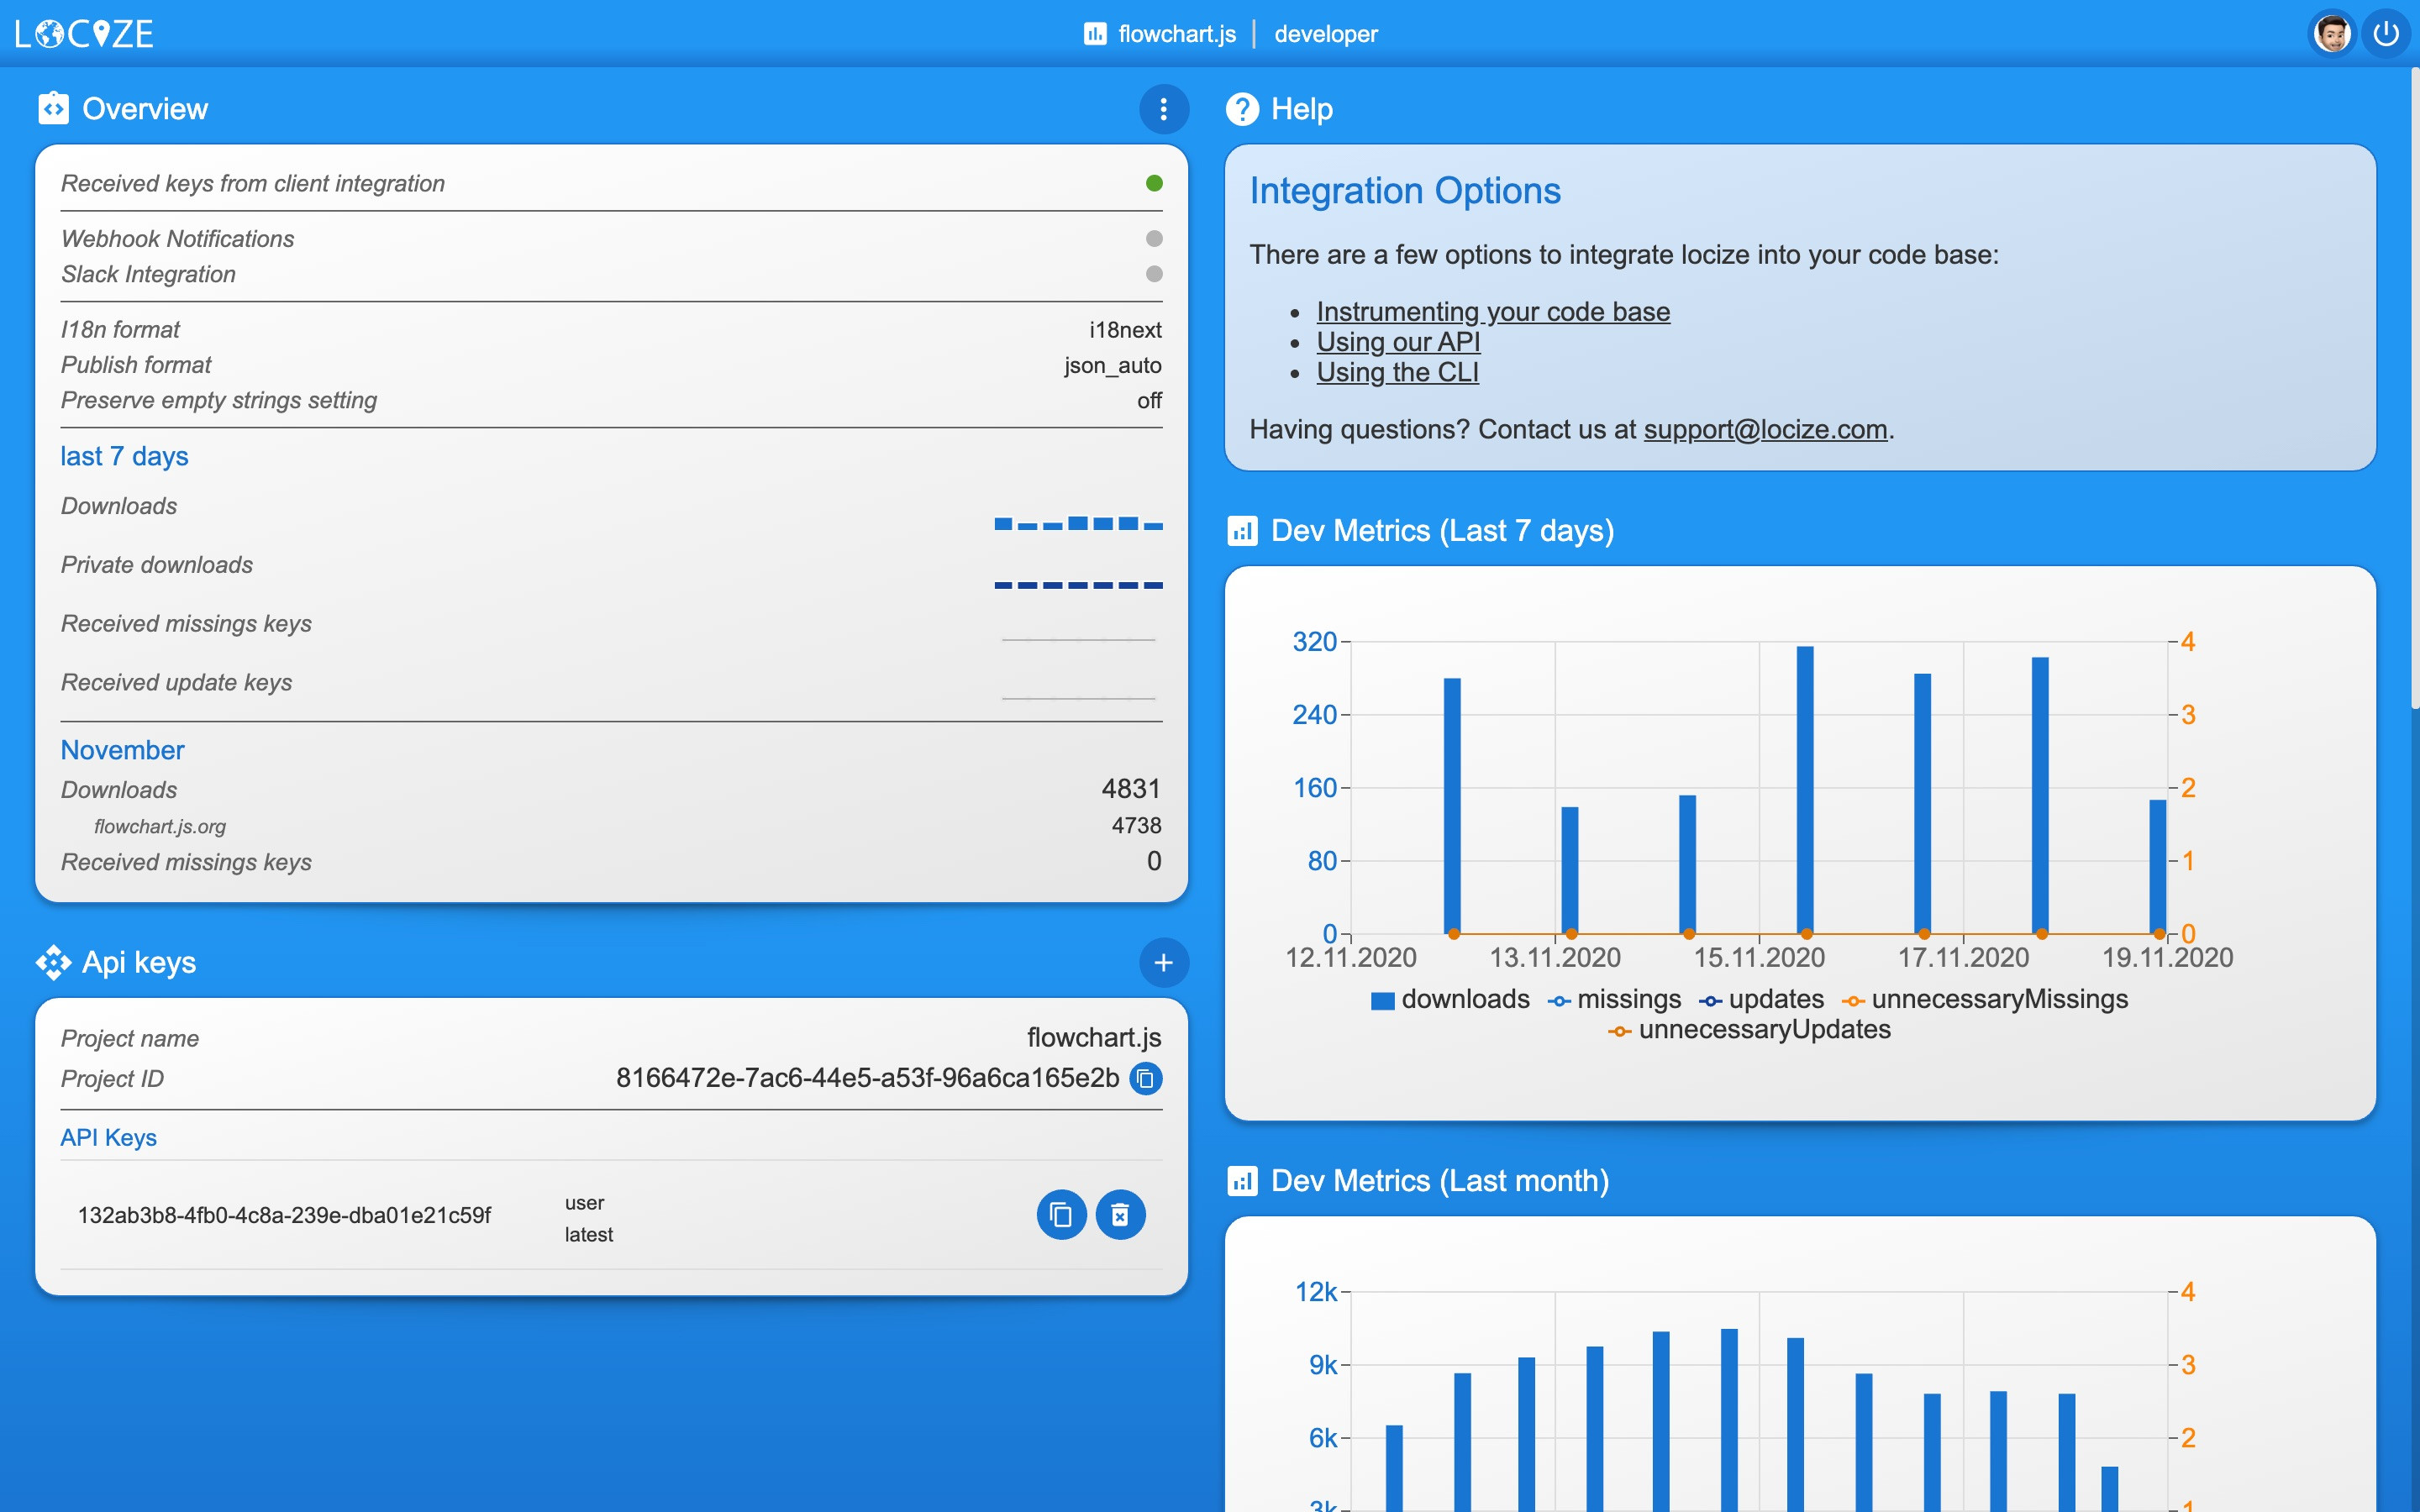Viewport: 2420px width, 1512px height.
Task: Click the 15.11.2020 downloads bar
Action: point(1804,790)
